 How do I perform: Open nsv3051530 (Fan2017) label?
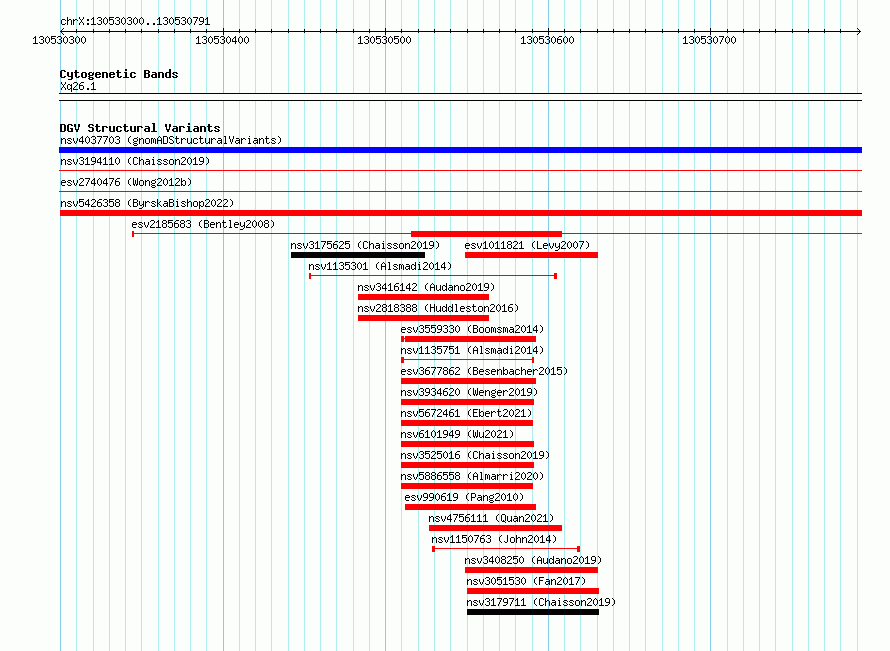coord(526,581)
